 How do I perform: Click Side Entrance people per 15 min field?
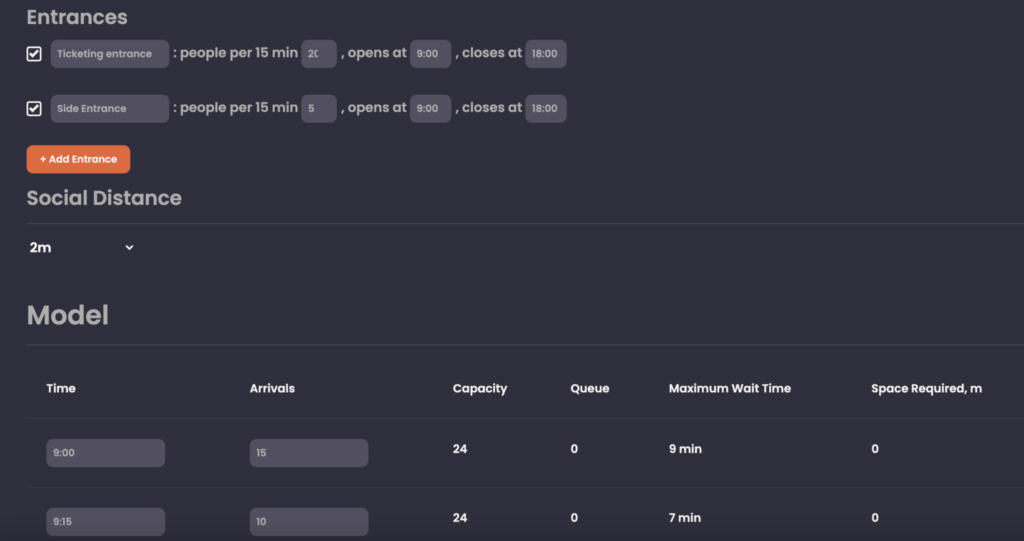[319, 108]
